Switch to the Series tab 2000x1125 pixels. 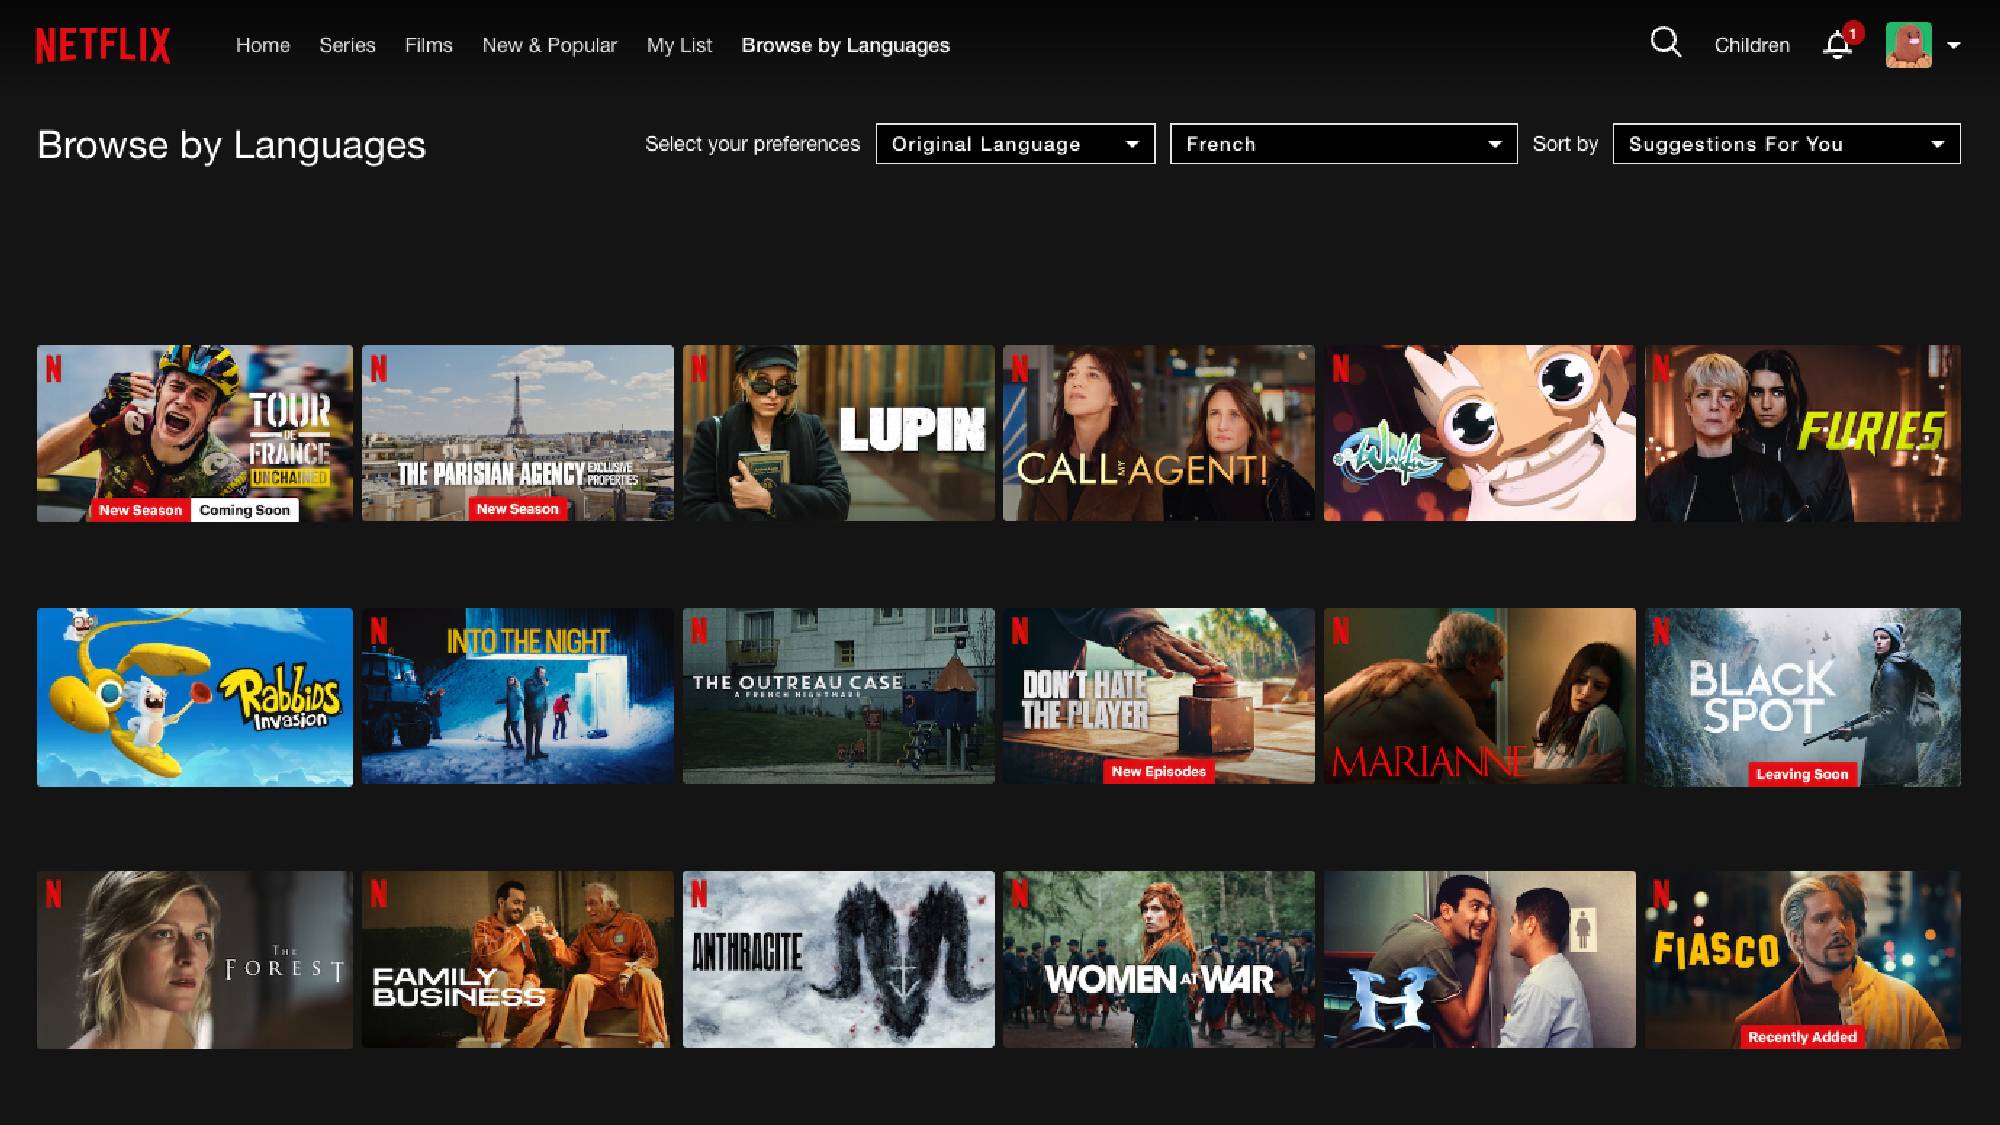tap(346, 45)
